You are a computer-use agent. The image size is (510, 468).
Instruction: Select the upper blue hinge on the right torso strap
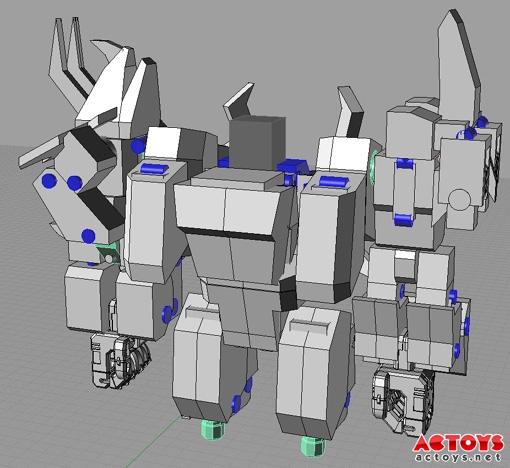(x=404, y=164)
